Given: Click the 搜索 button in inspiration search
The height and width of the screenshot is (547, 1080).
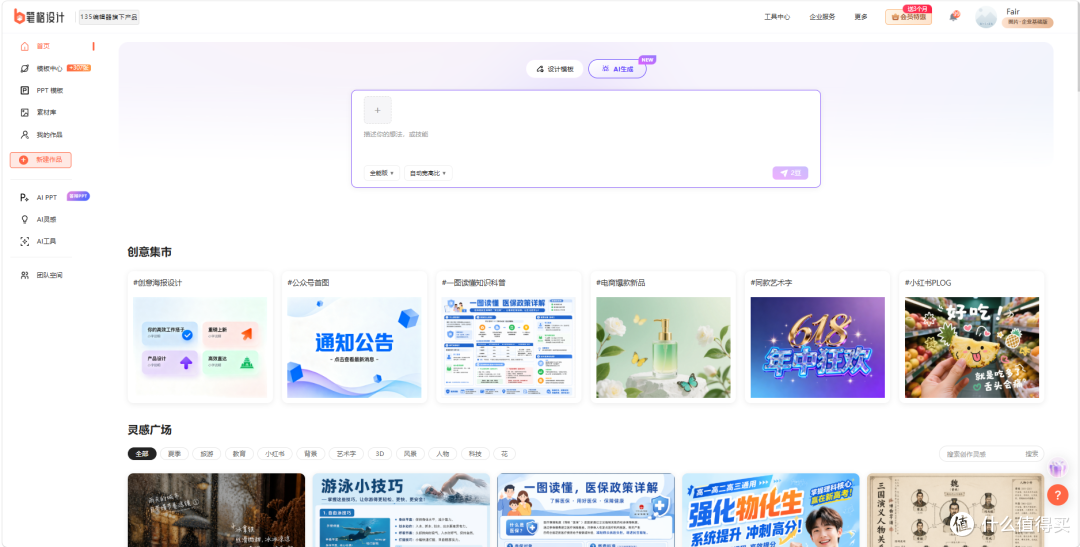Looking at the screenshot, I should 1032,454.
